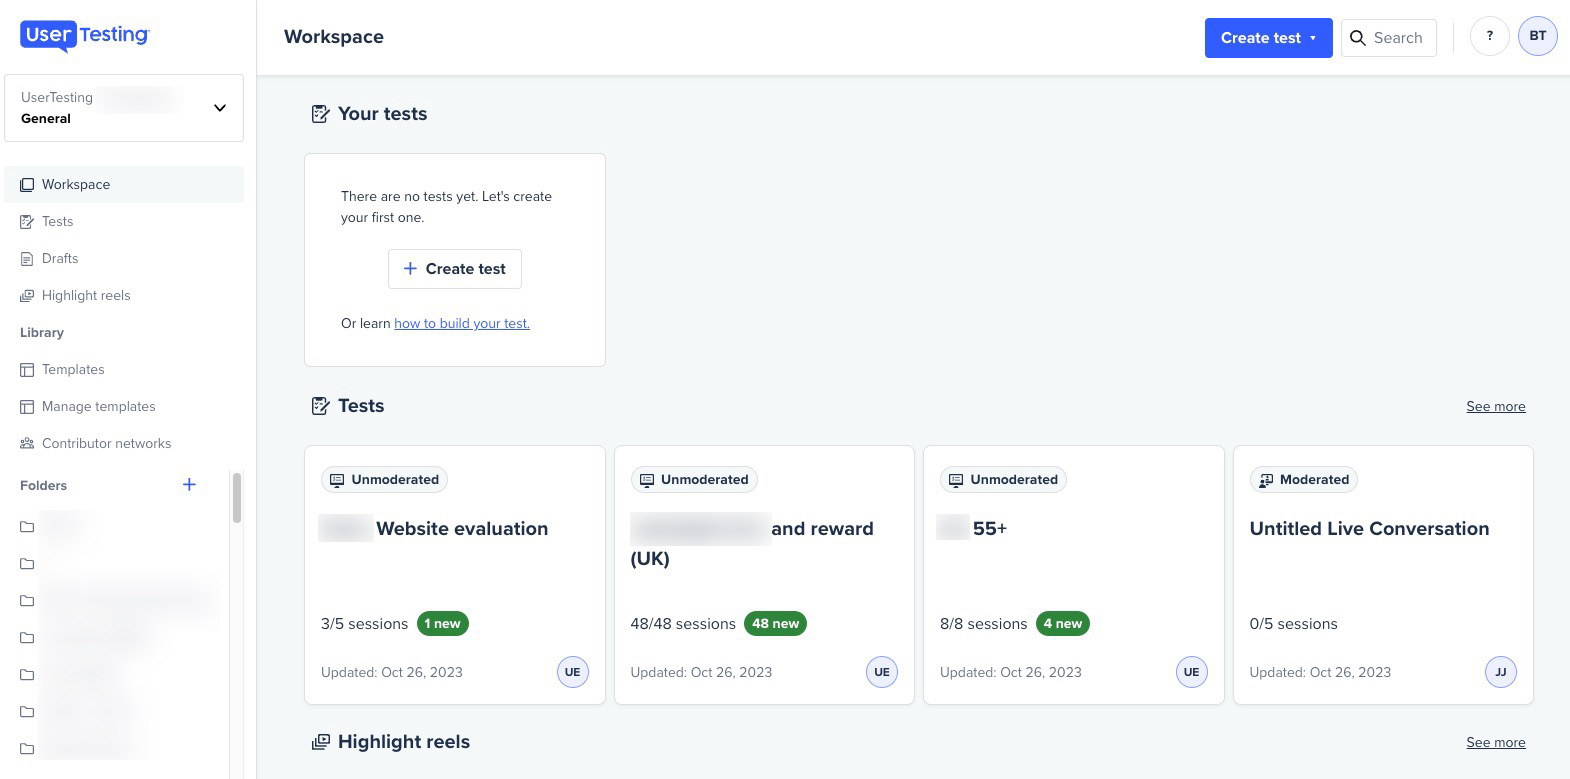Viewport: 1570px width, 779px height.
Task: Go to Tests in sidebar
Action: point(124,221)
